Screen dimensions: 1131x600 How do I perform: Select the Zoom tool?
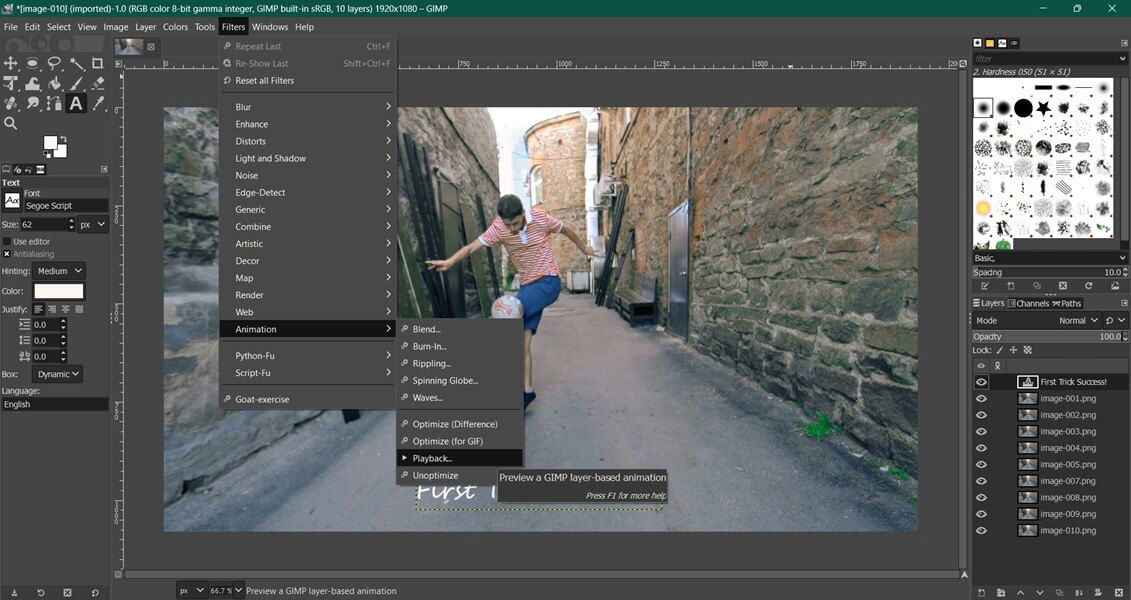(x=11, y=120)
